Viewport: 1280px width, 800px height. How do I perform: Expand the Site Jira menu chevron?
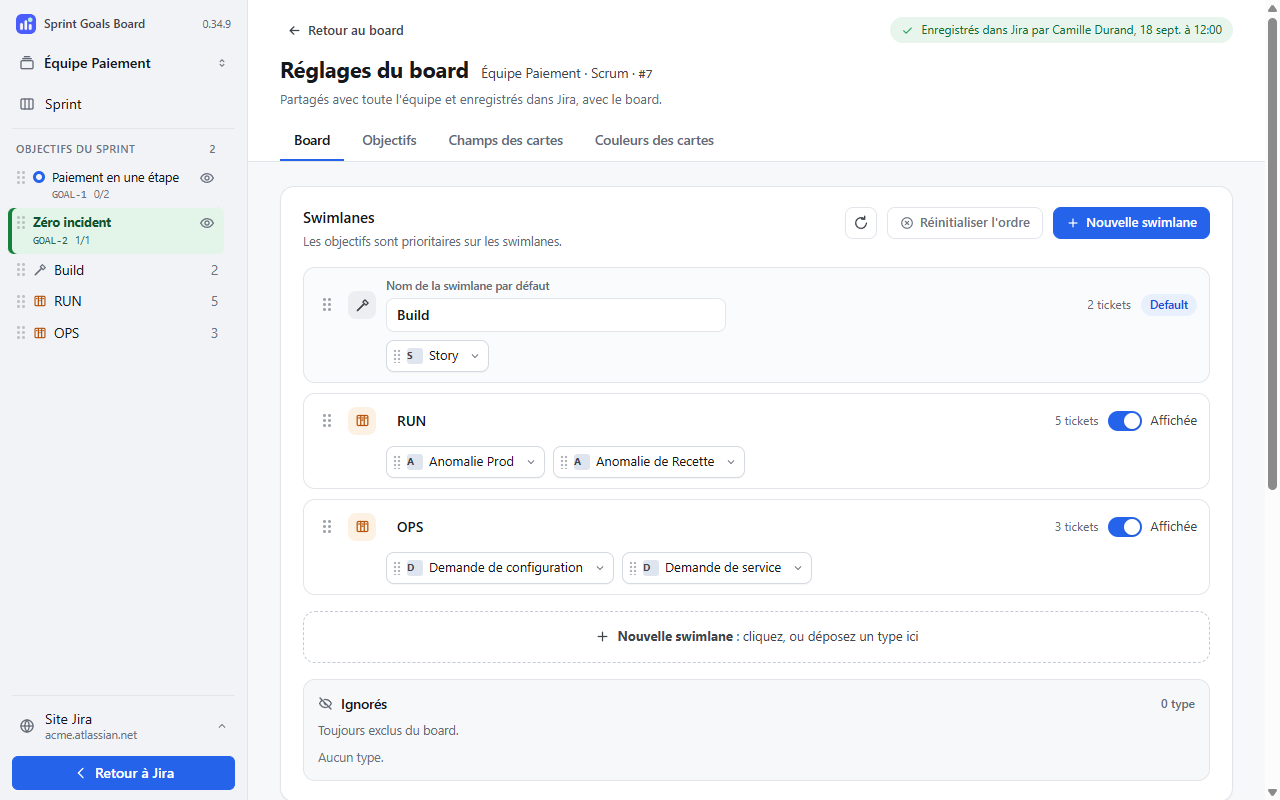(222, 726)
